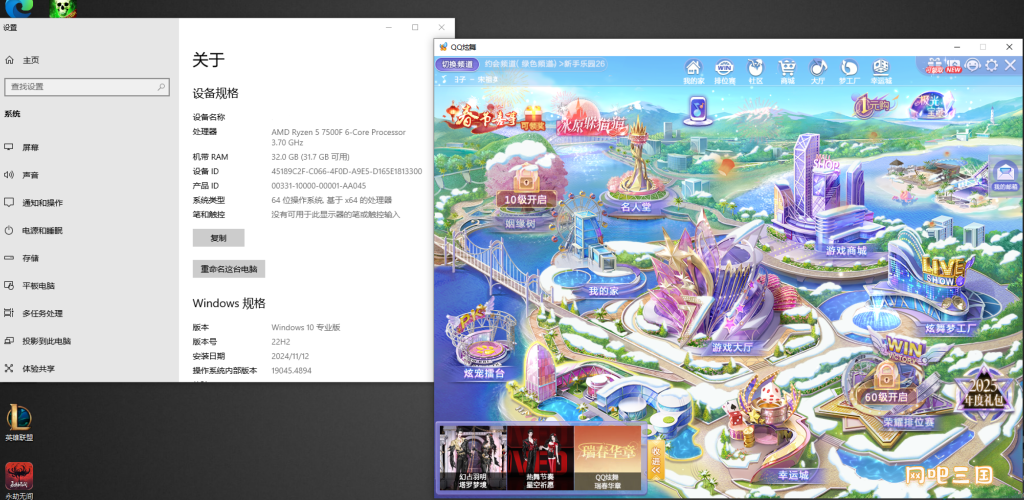
Task: Focus the 查找设置 search field
Action: pos(87,86)
